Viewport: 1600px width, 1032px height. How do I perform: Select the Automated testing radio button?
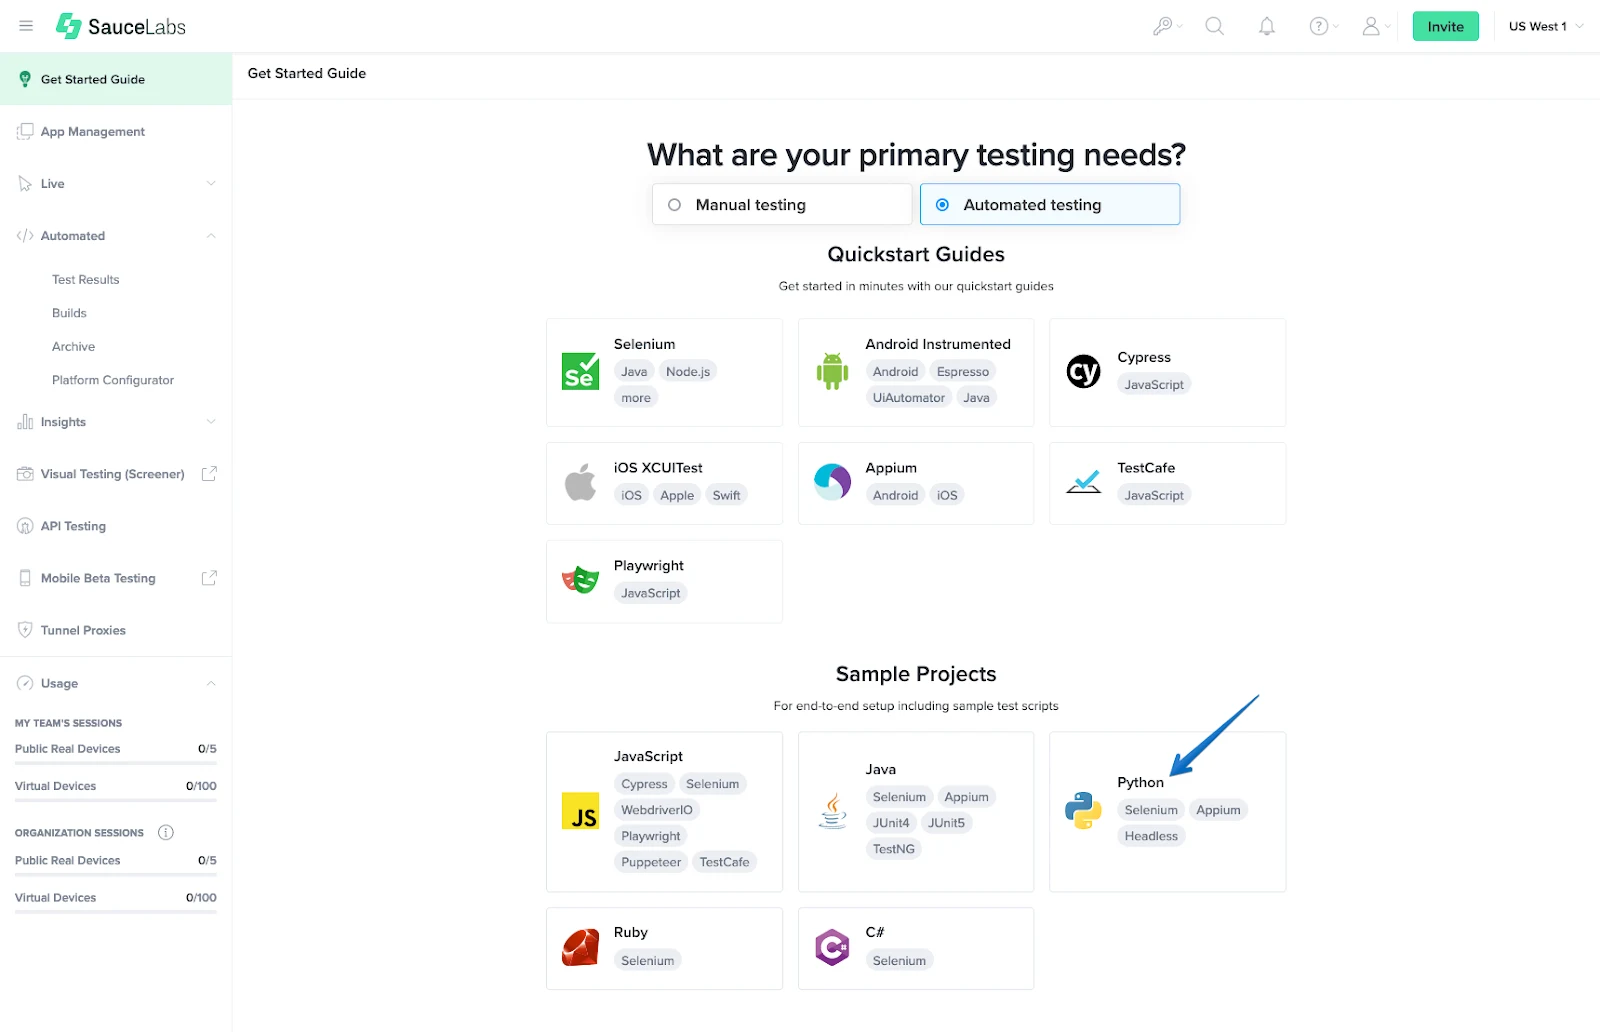[x=942, y=204]
